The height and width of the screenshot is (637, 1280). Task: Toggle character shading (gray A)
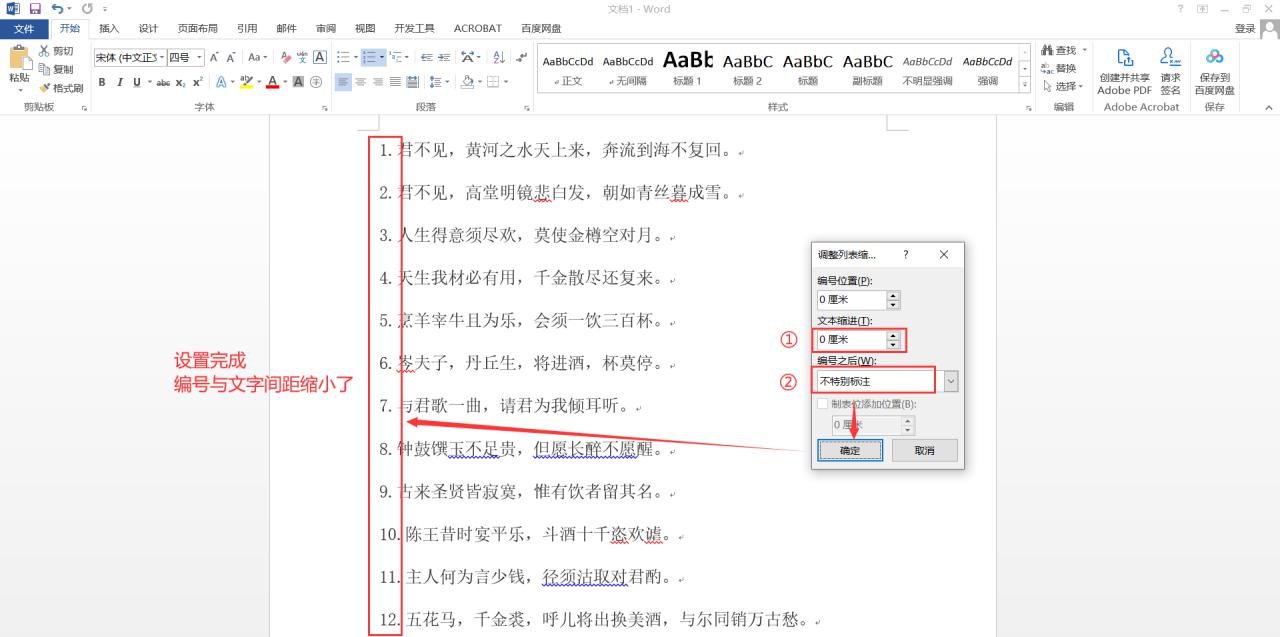(298, 82)
